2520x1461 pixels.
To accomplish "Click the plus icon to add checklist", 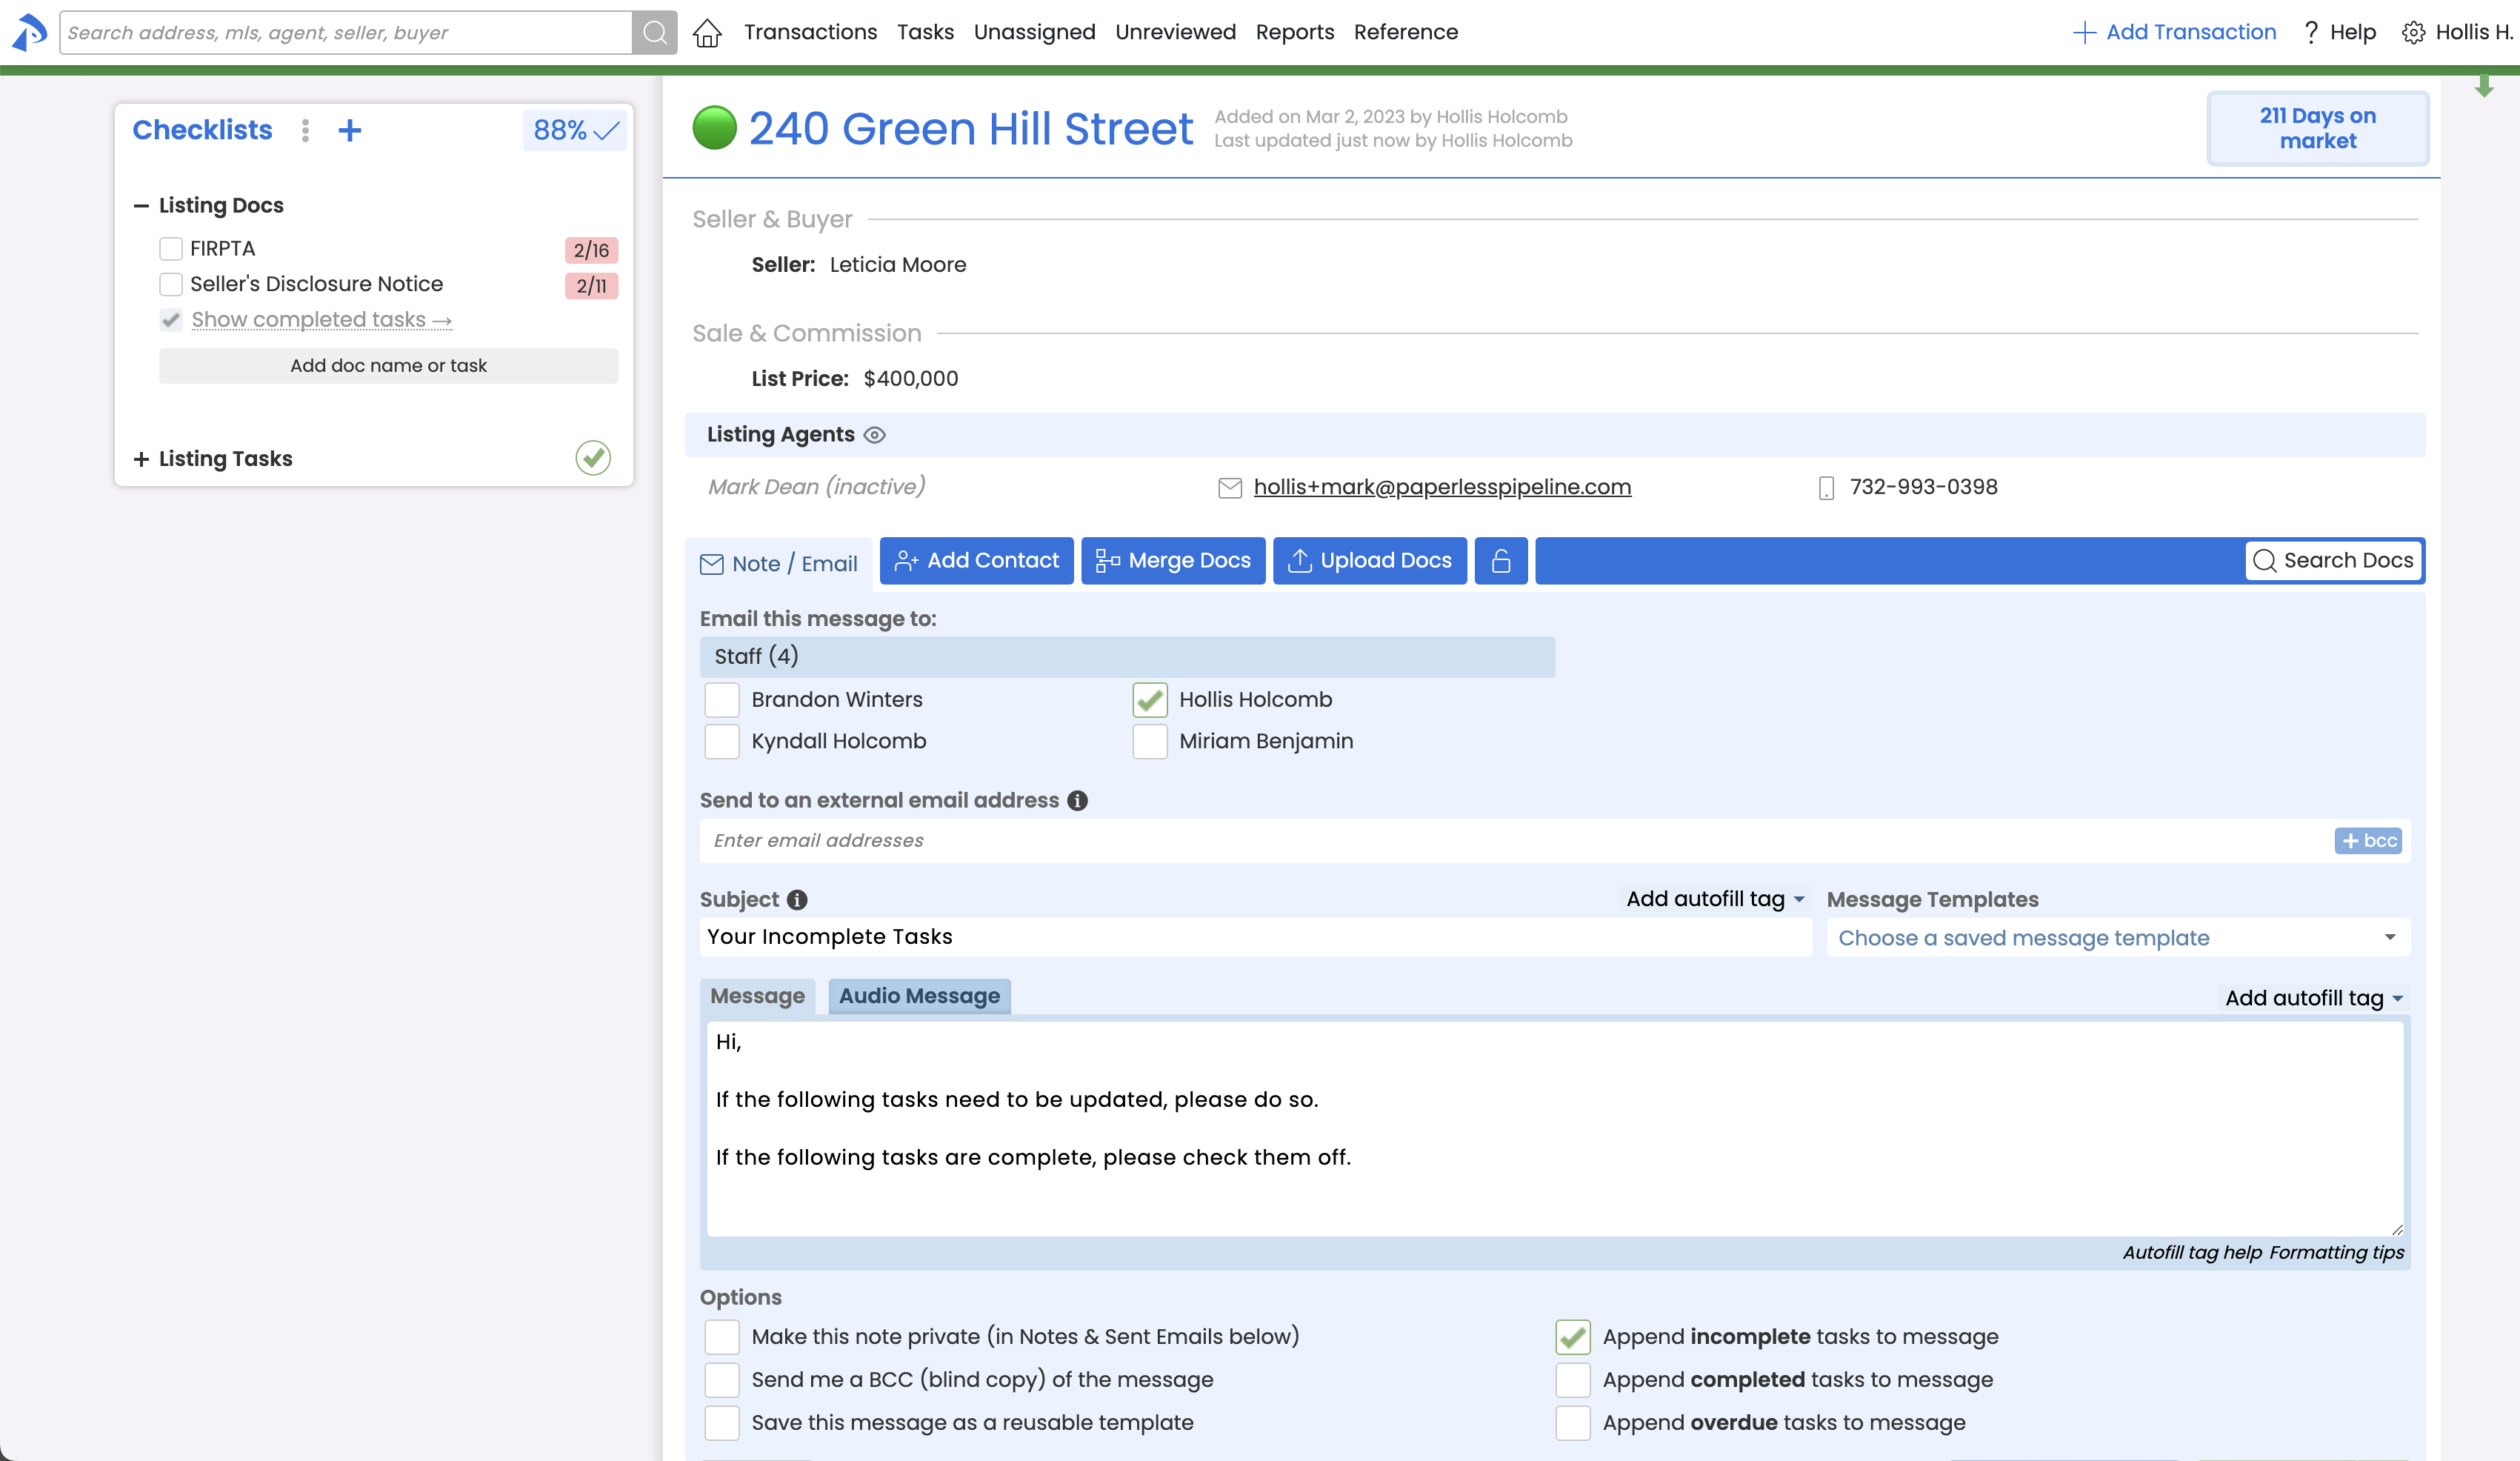I will (x=349, y=130).
